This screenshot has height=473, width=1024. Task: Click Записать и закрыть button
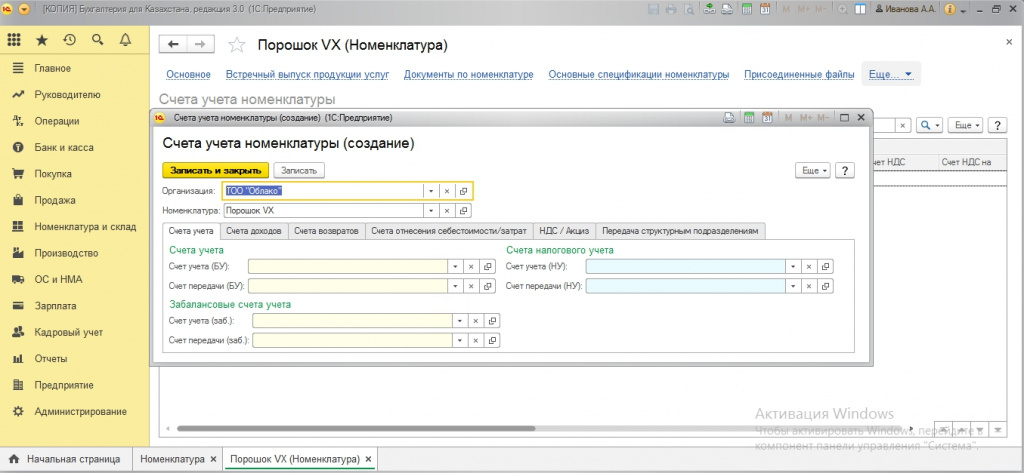[x=216, y=170]
